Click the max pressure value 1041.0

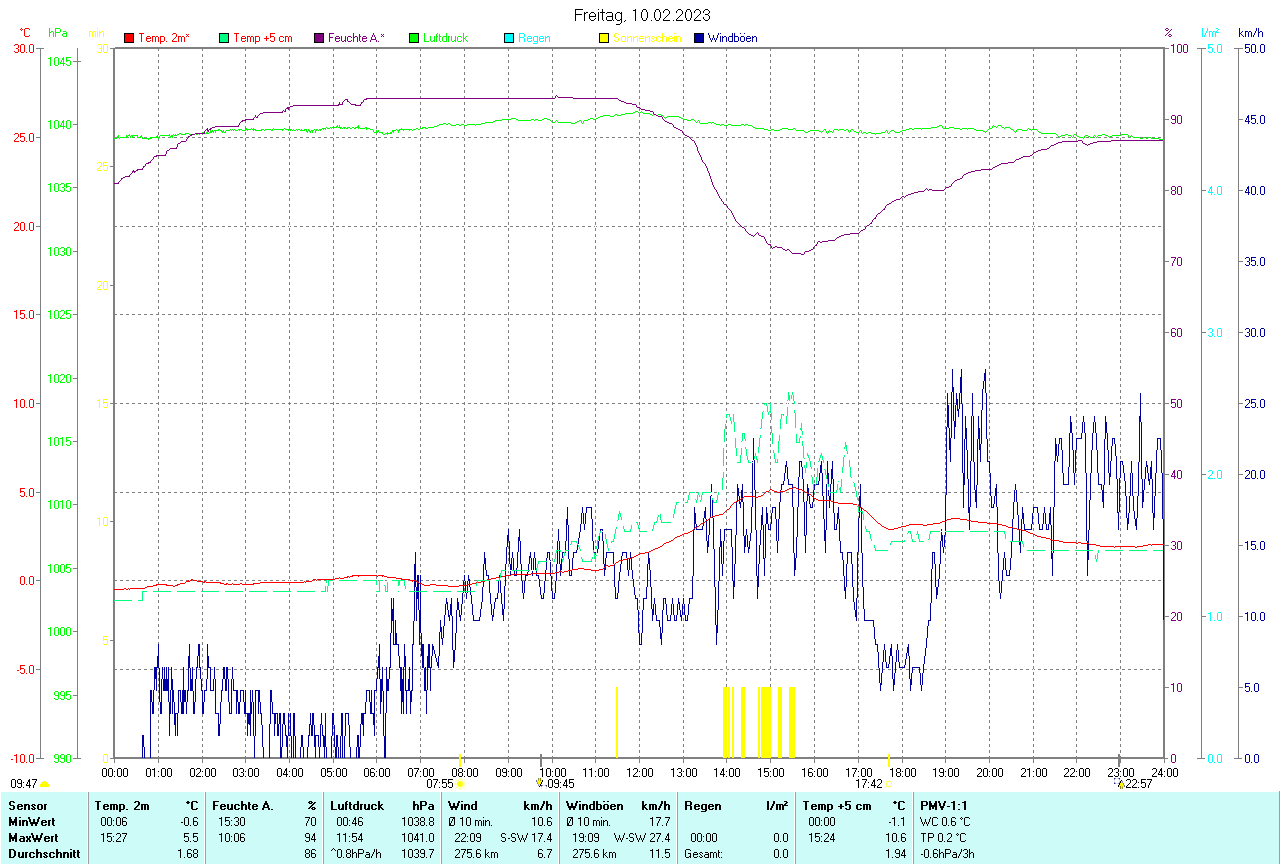(418, 837)
